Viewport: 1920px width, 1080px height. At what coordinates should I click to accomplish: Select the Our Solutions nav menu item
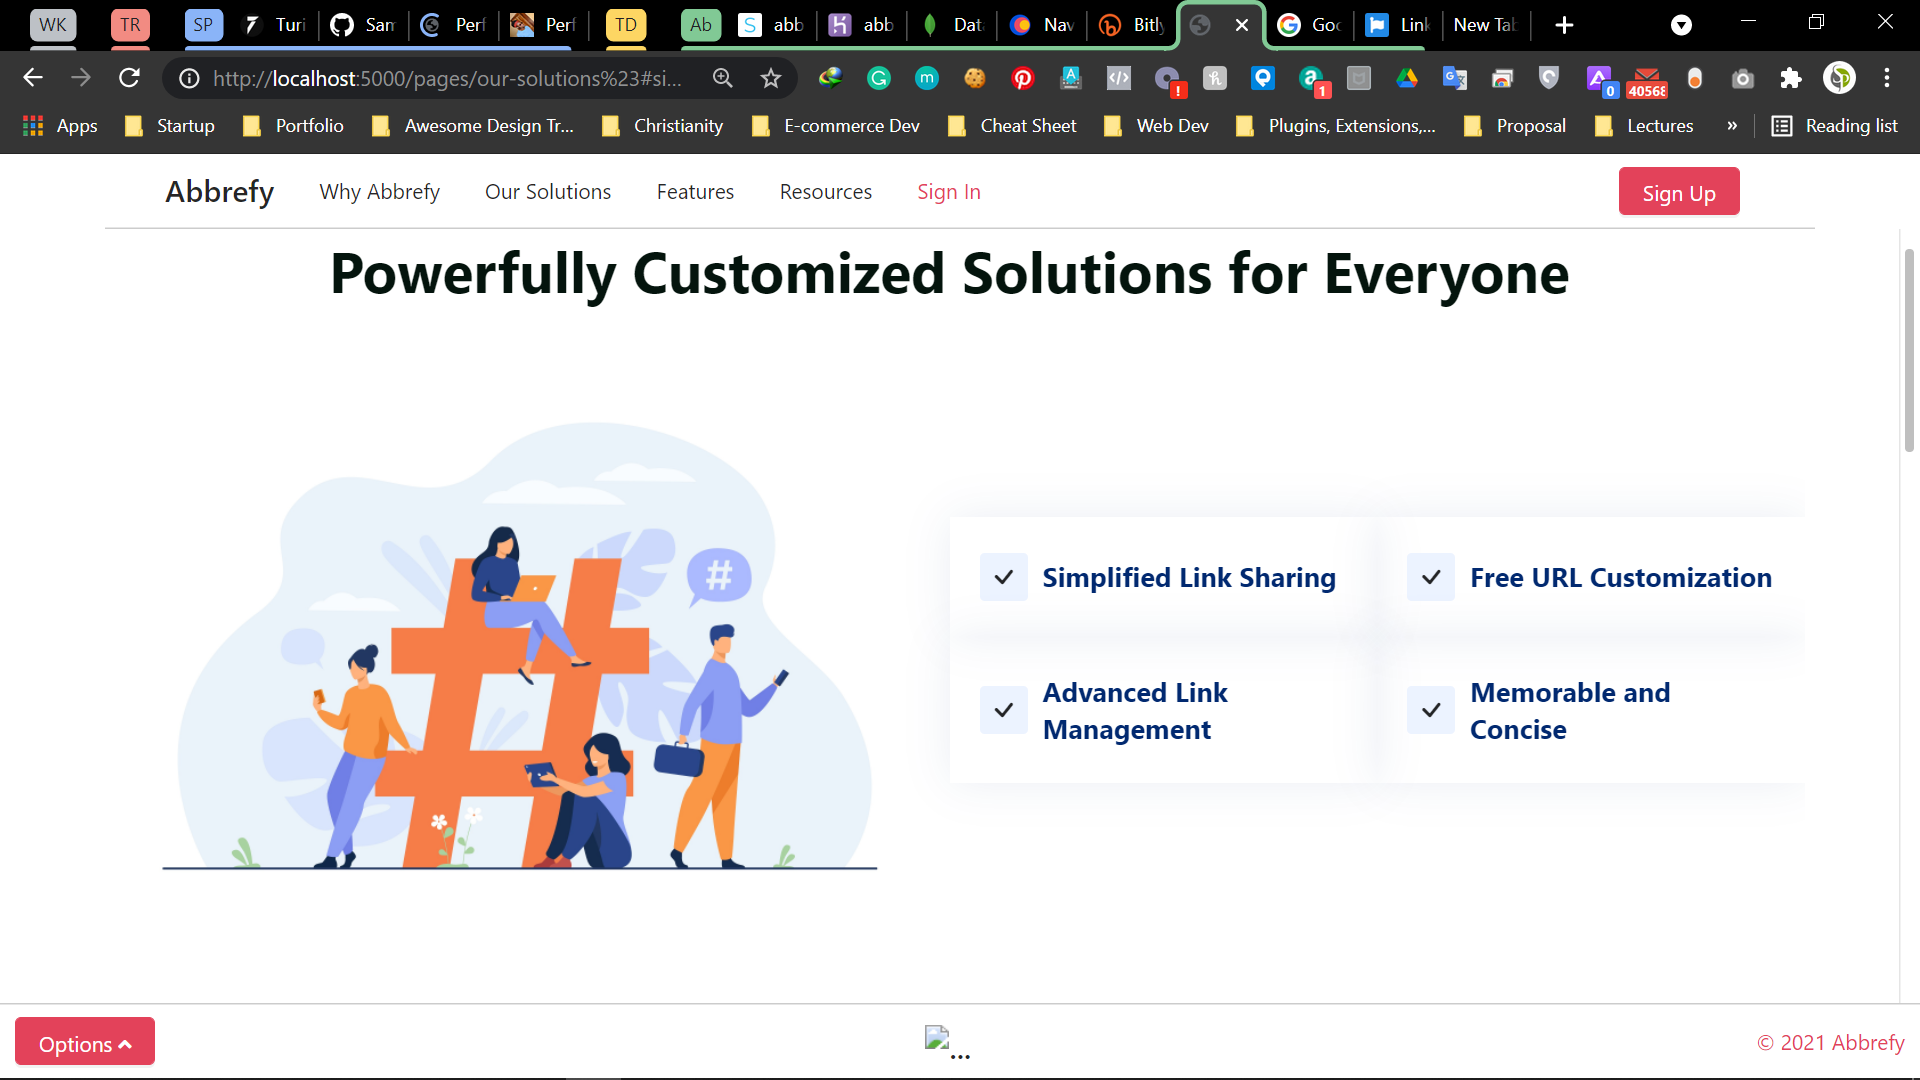(547, 191)
